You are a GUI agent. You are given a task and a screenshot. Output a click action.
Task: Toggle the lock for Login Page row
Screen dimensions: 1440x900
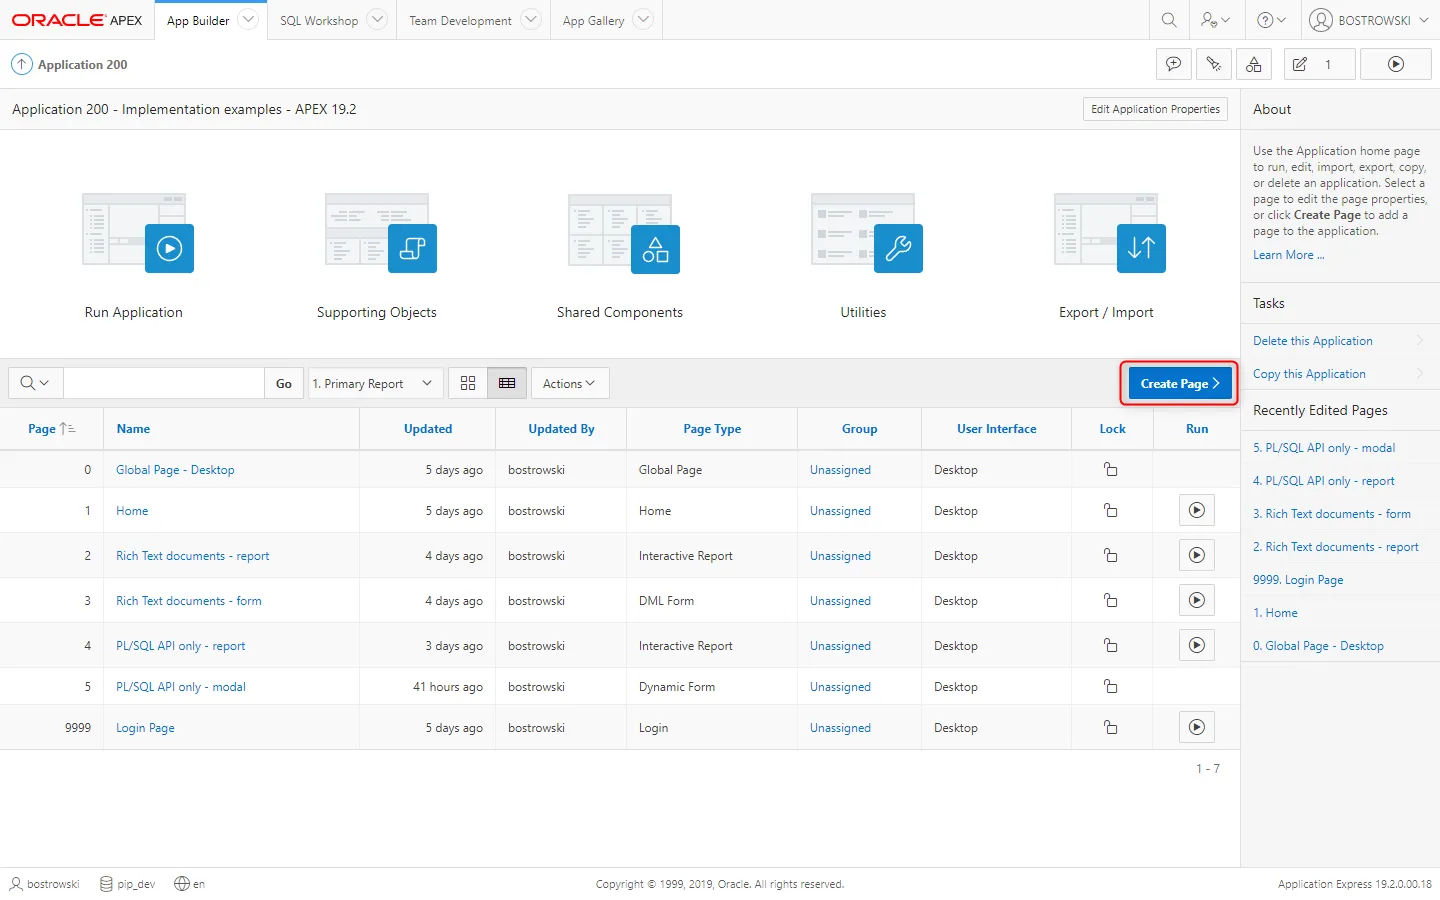pyautogui.click(x=1110, y=728)
